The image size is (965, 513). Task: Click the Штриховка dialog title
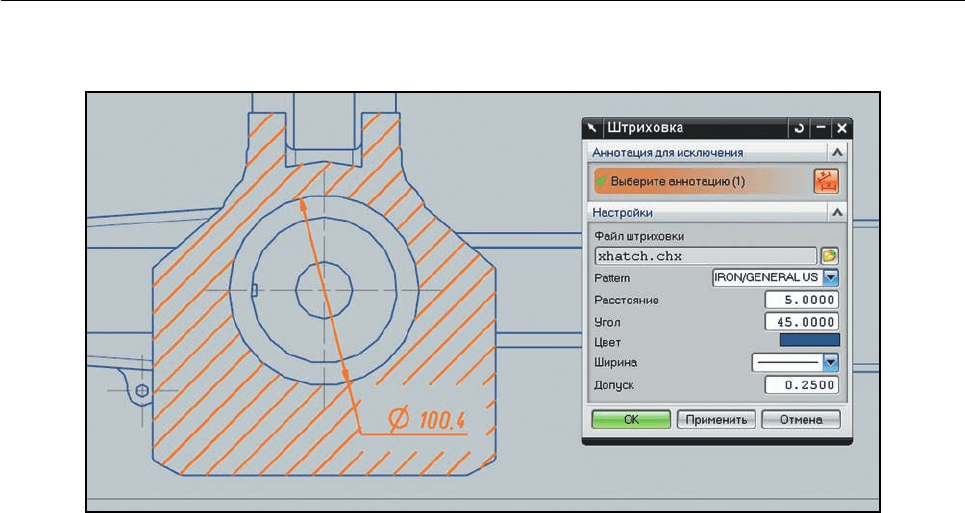pyautogui.click(x=645, y=128)
